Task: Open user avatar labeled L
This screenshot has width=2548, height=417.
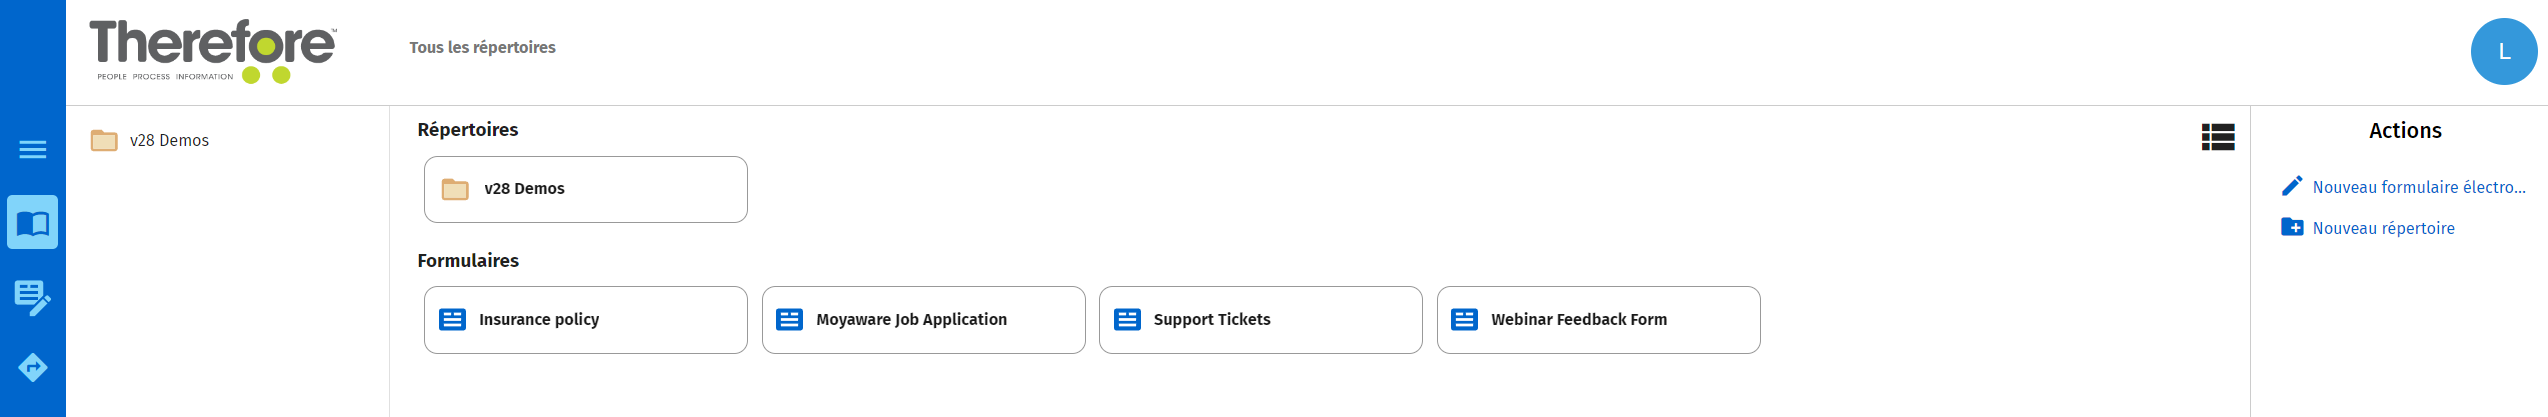Action: click(x=2504, y=52)
